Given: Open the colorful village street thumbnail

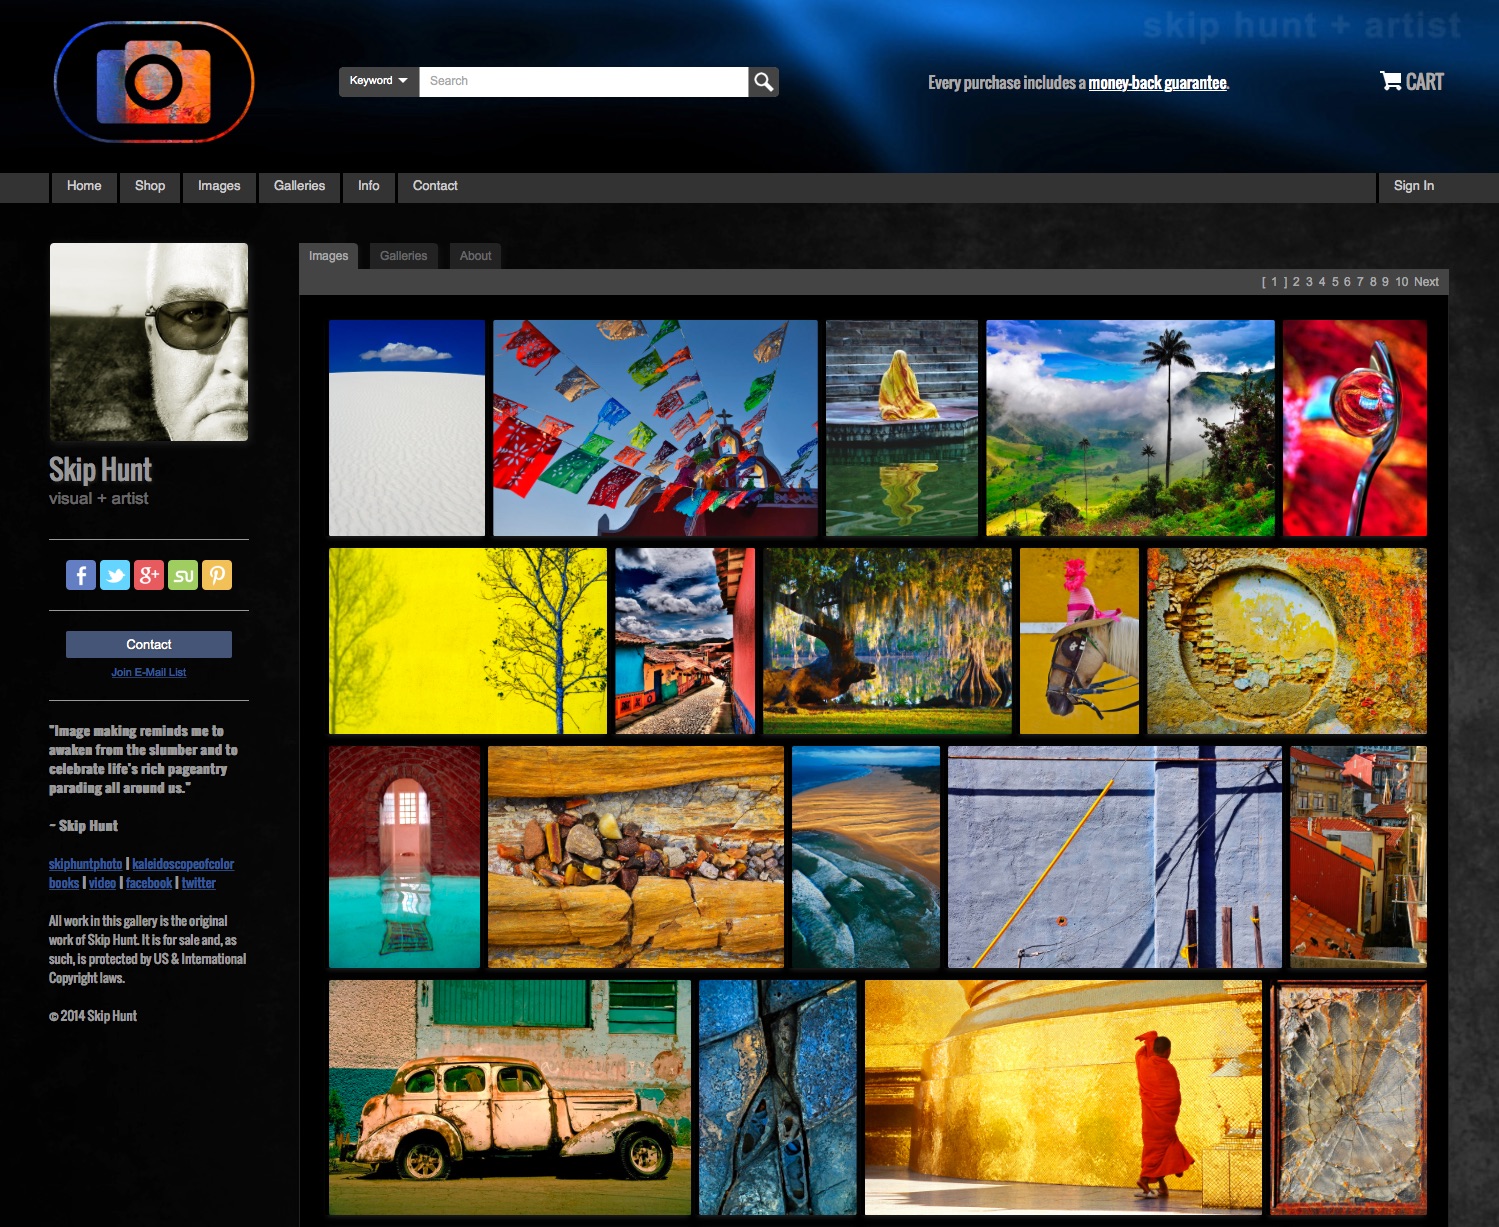Looking at the screenshot, I should 685,641.
